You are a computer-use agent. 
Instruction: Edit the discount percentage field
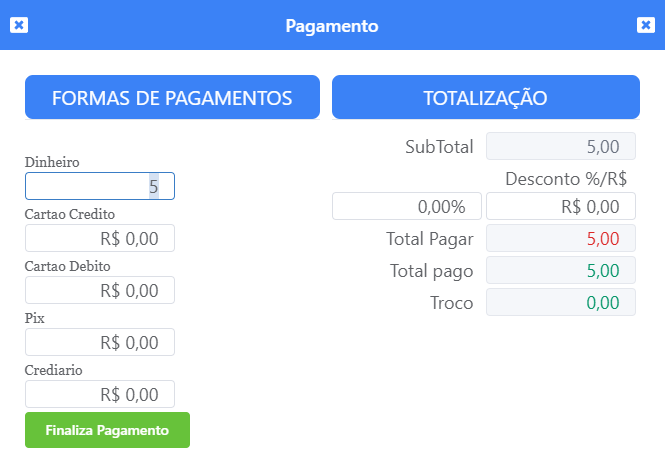pyautogui.click(x=406, y=207)
